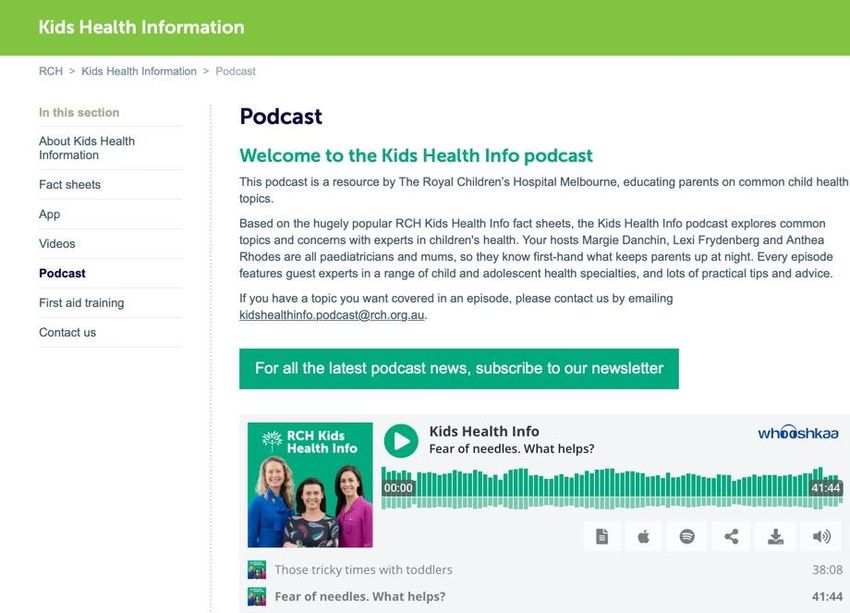The height and width of the screenshot is (613, 850).
Task: Open Fact sheets in the sidebar
Action: [70, 185]
